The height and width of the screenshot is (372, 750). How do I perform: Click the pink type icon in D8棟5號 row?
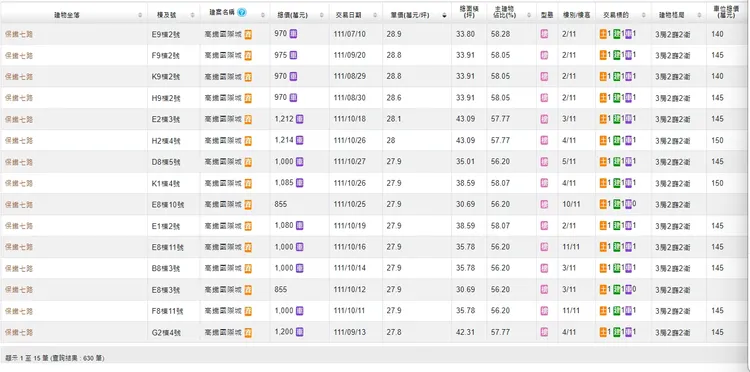[x=544, y=162]
